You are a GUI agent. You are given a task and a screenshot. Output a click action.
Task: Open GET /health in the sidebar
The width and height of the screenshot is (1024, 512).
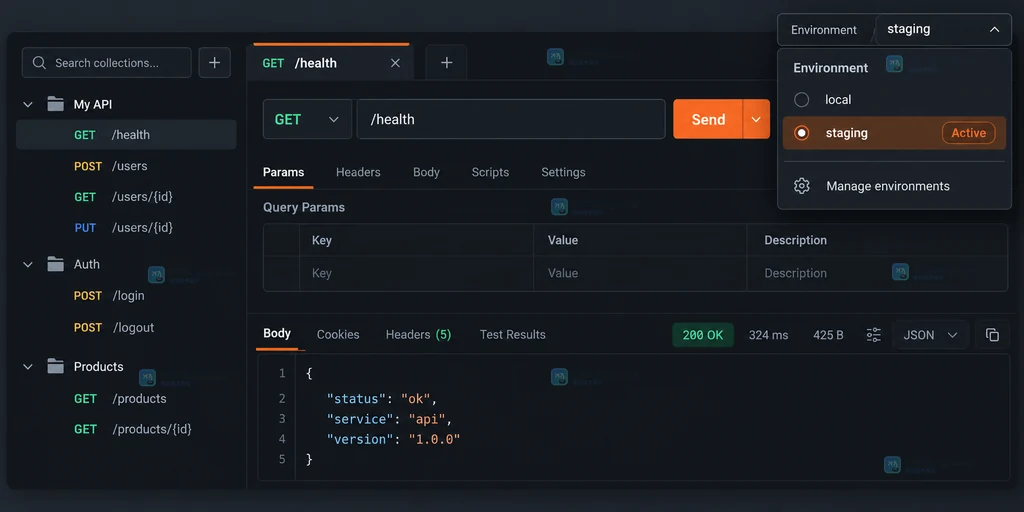pos(126,135)
